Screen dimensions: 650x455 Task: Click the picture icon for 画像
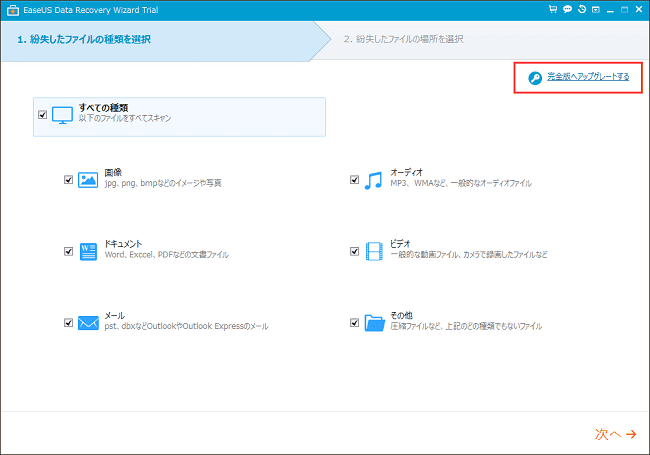click(x=88, y=180)
